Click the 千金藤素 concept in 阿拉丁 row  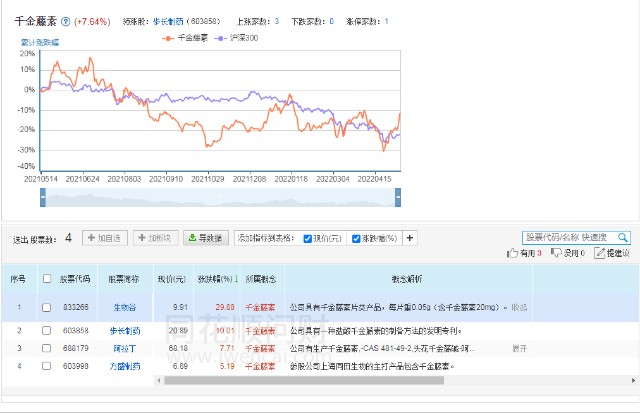tap(260, 349)
